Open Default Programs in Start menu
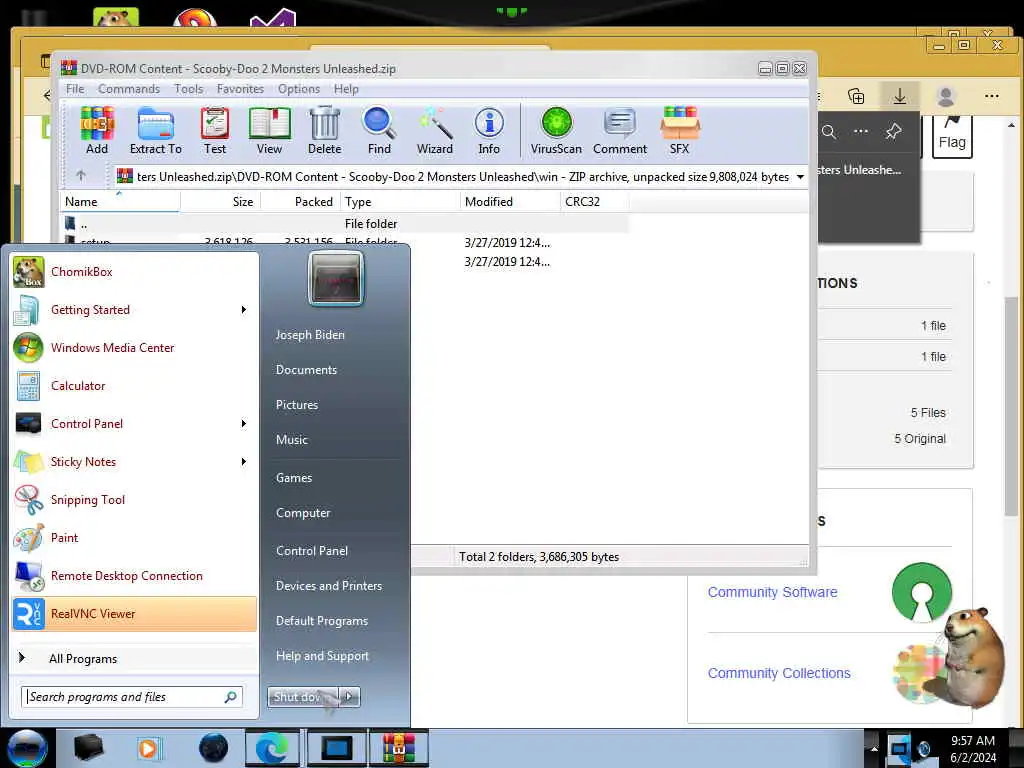 (x=322, y=621)
